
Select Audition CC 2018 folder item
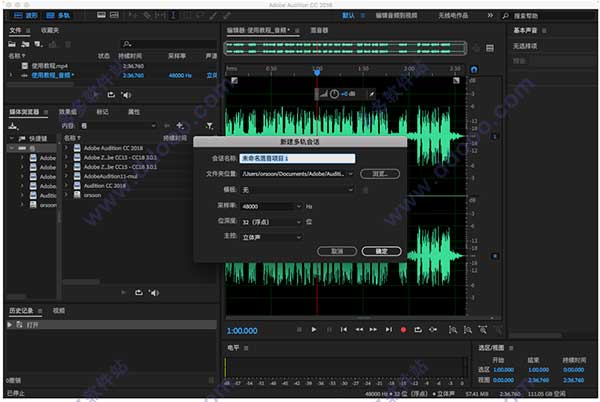[x=104, y=186]
